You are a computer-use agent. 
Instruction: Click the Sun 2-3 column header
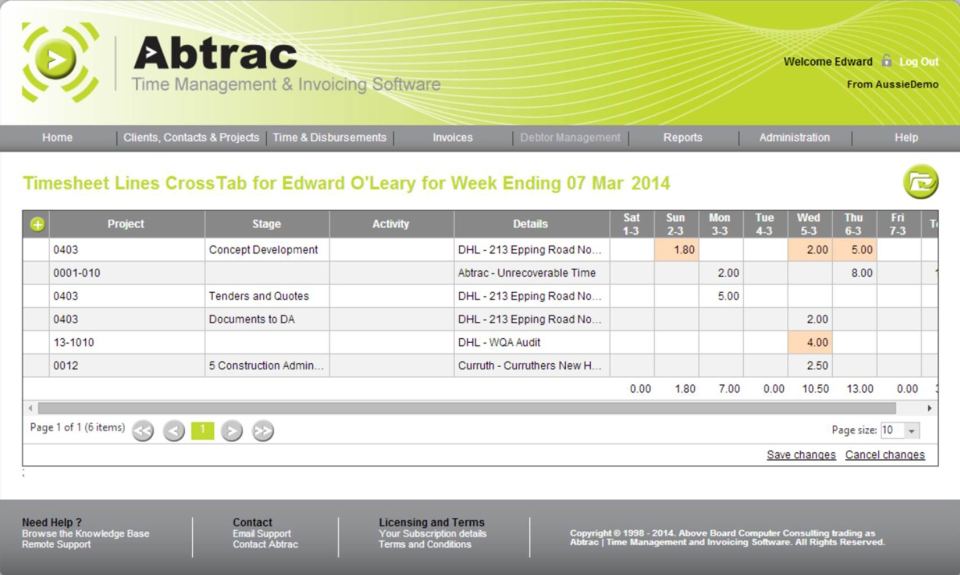pyautogui.click(x=676, y=224)
